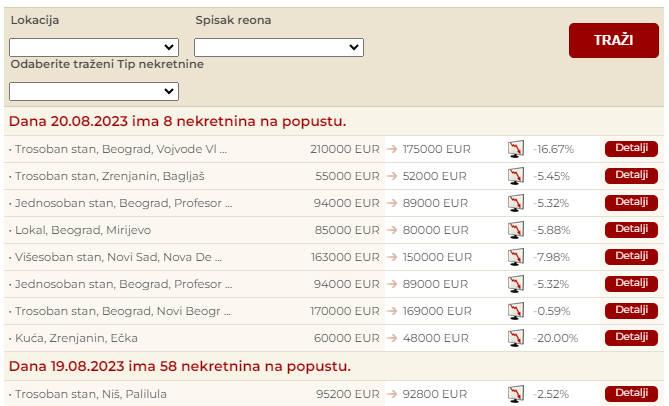Open the Lokacija dropdown
The width and height of the screenshot is (669, 406).
(x=94, y=47)
